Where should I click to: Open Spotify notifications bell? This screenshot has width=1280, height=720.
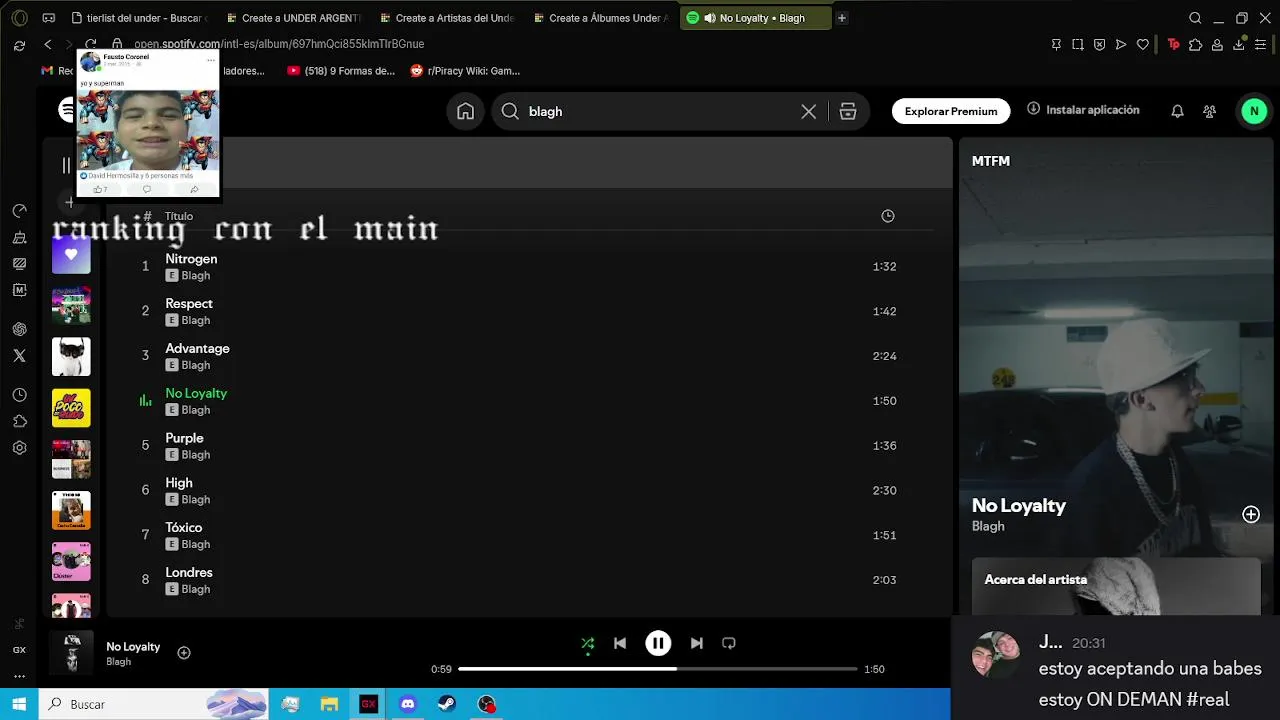point(1177,111)
